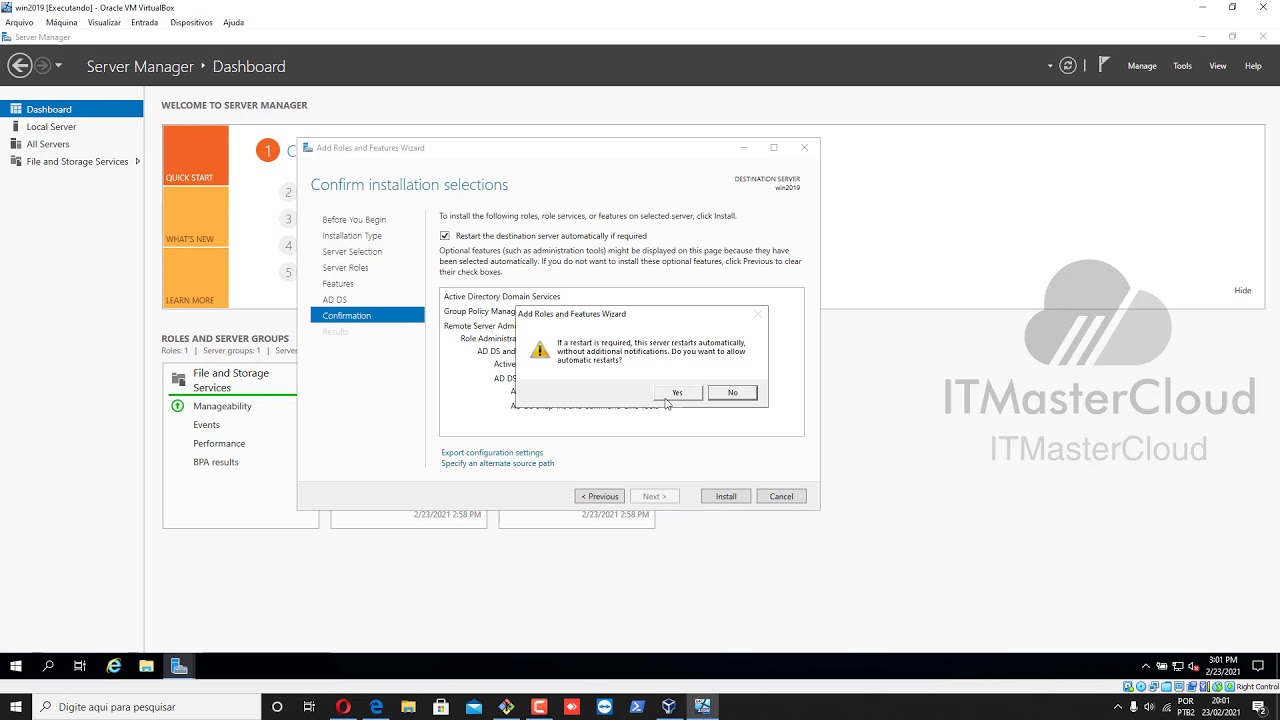Click the Server Manager back arrow
This screenshot has height=720, width=1280.
pos(19,66)
